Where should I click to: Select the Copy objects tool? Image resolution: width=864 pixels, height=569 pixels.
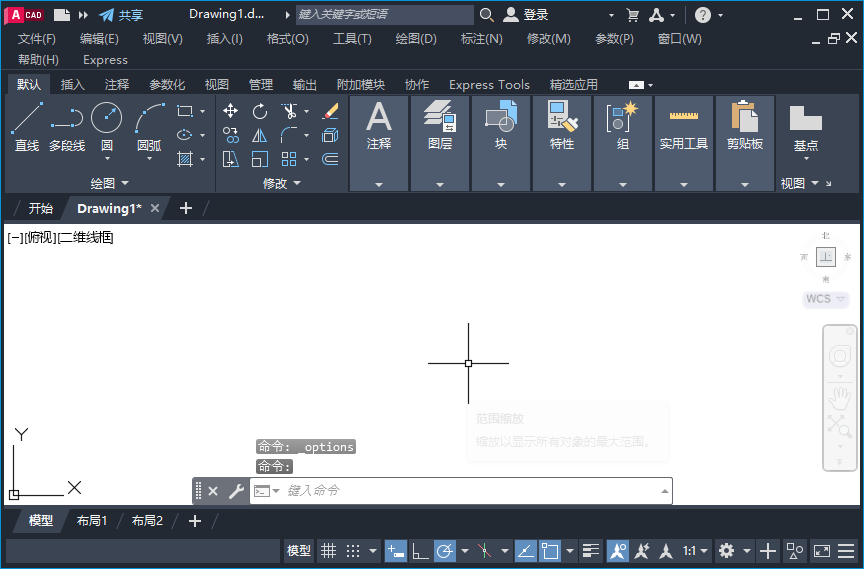pos(230,135)
